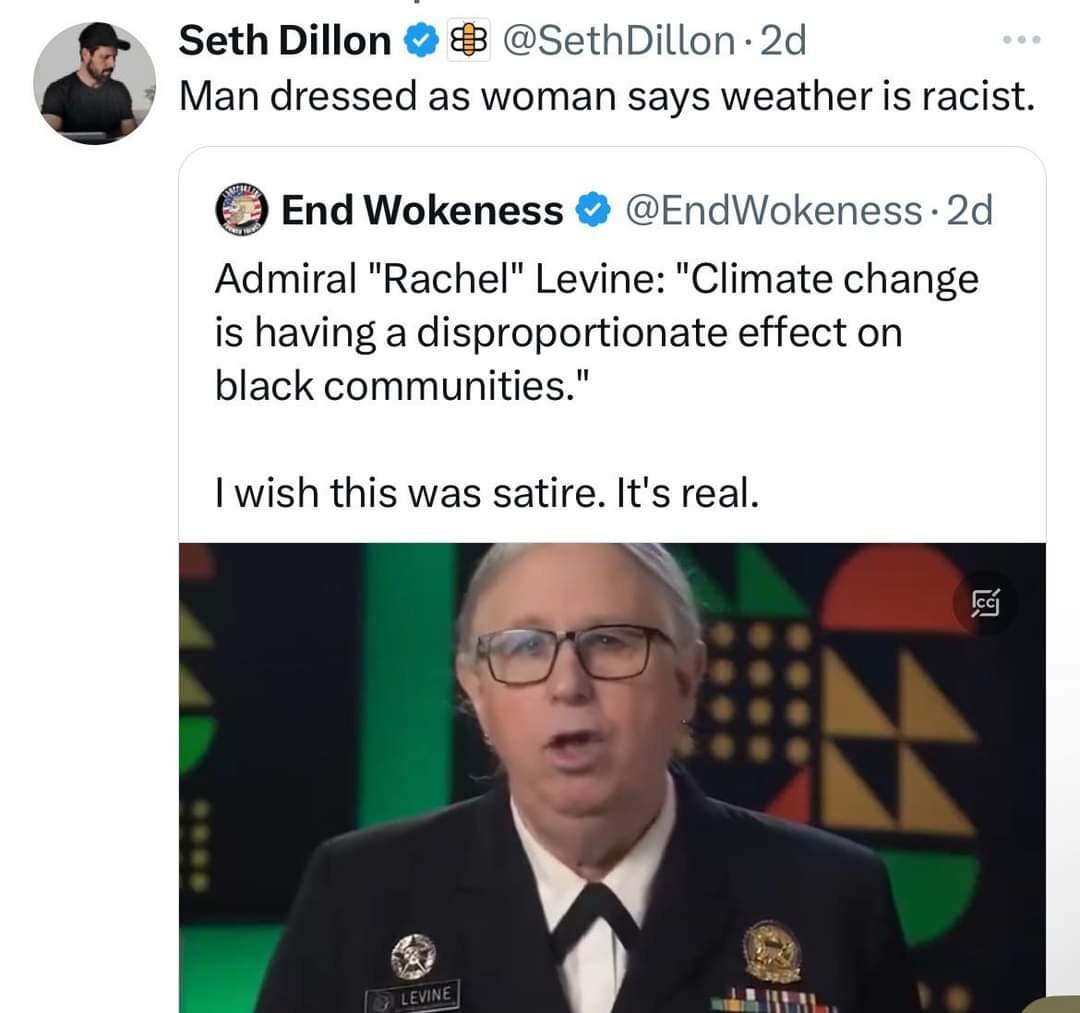The width and height of the screenshot is (1080, 1013).
Task: Play the embedded Levine video
Action: coord(612,777)
